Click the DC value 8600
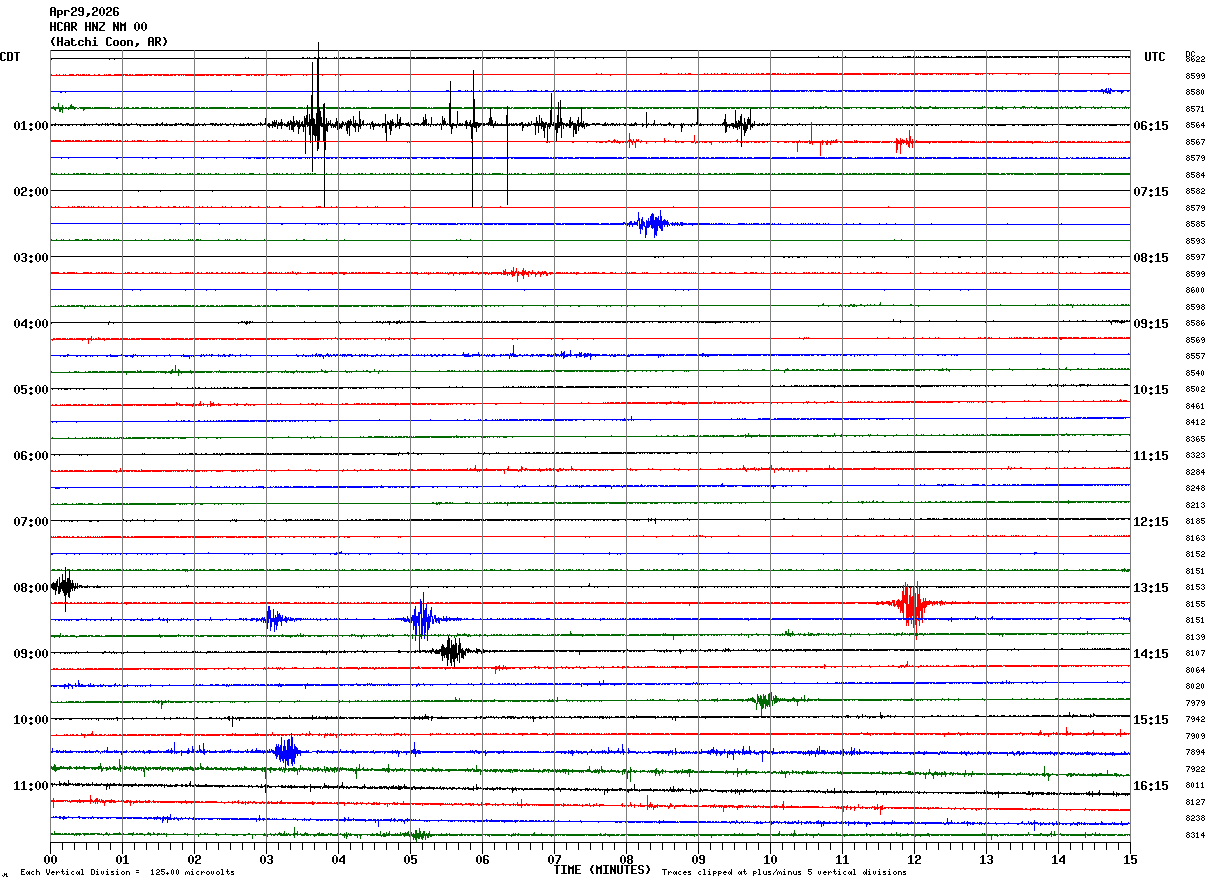The height and width of the screenshot is (886, 1210). pos(1195,291)
